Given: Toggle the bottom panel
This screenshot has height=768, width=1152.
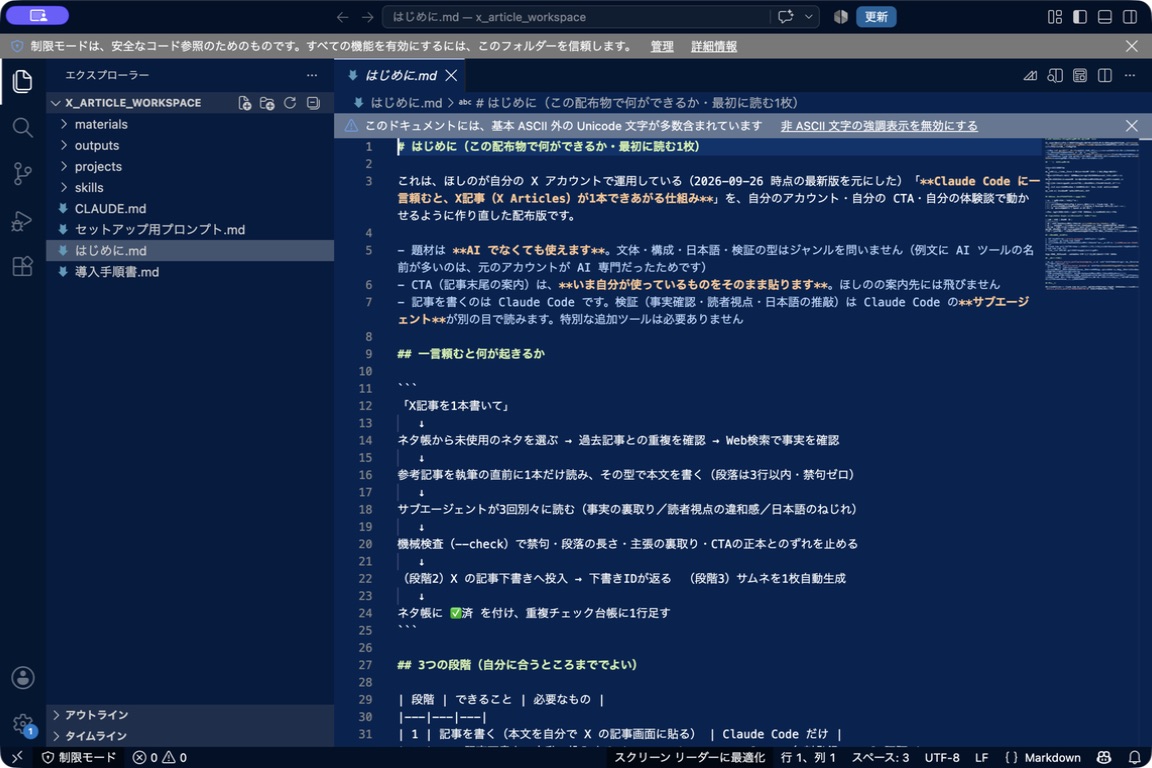Looking at the screenshot, I should pyautogui.click(x=1104, y=17).
